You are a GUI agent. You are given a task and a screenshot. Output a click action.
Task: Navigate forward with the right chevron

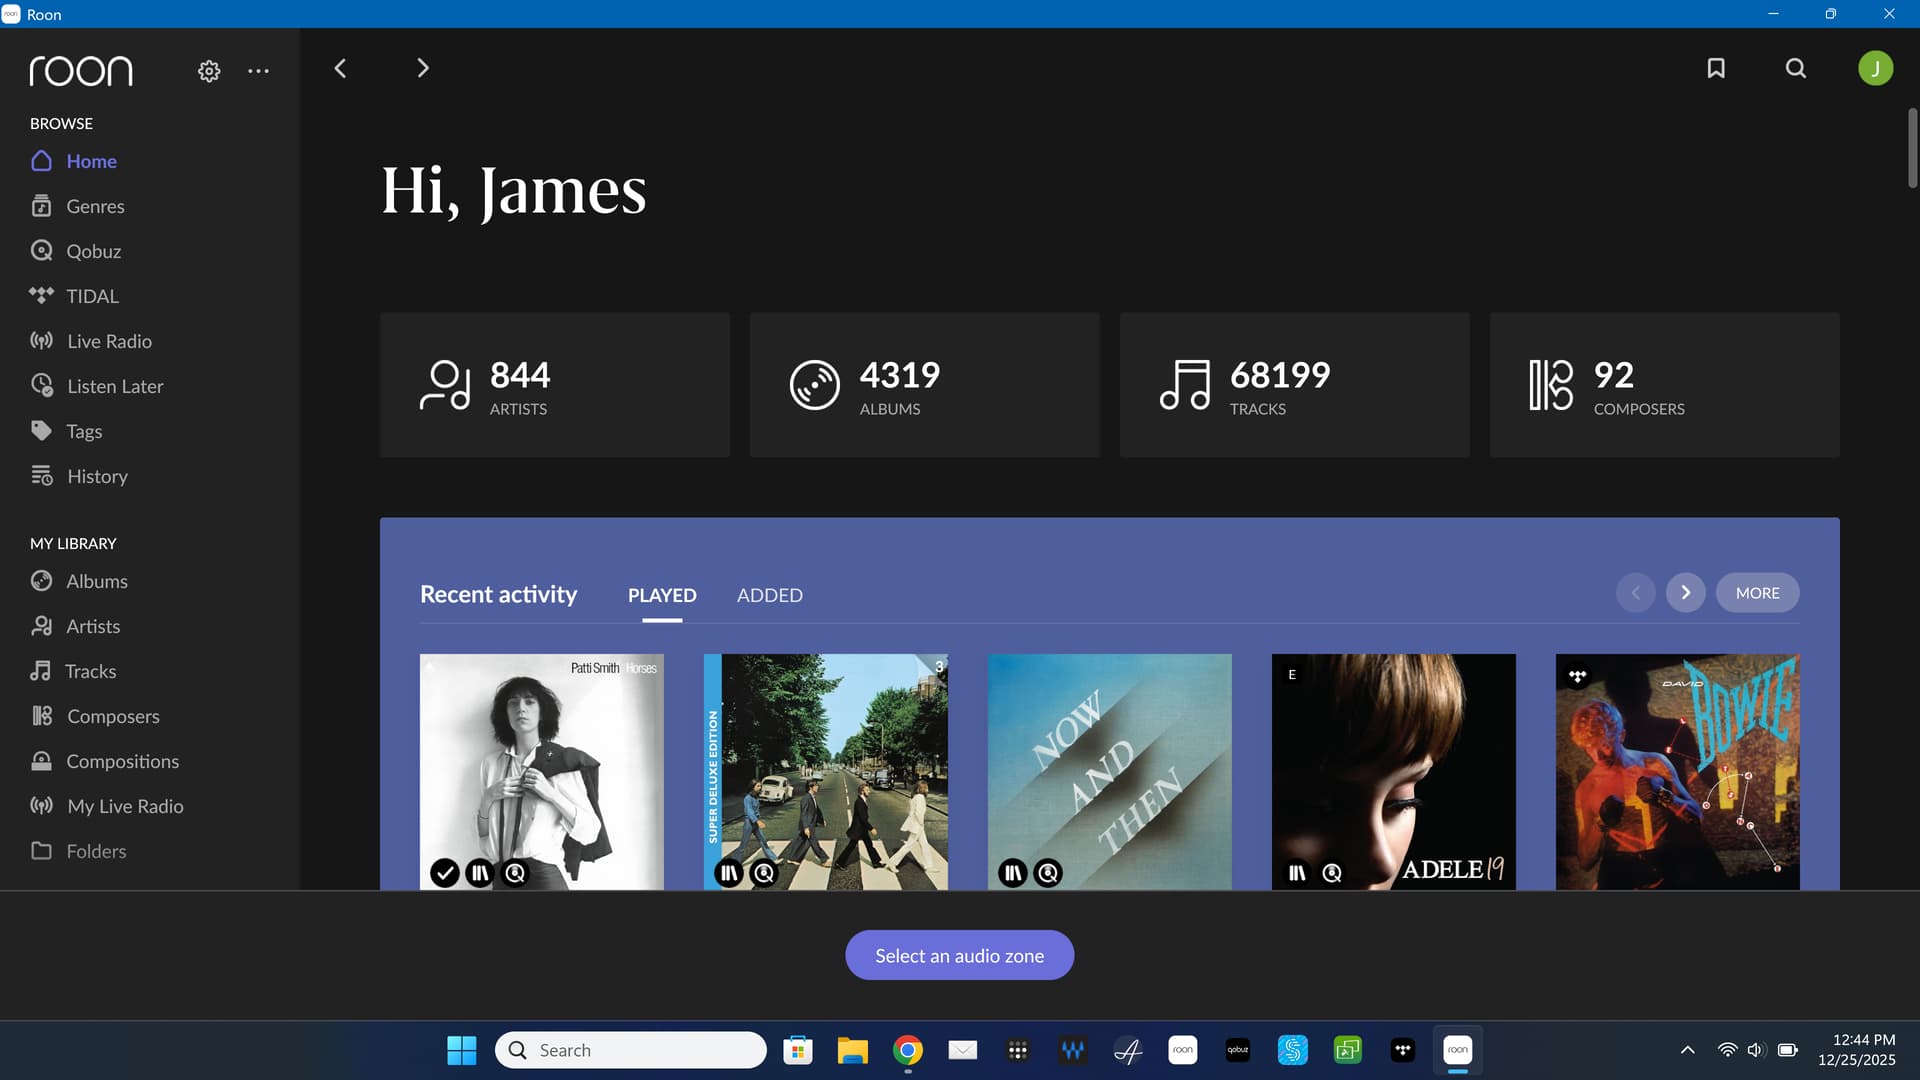click(422, 68)
